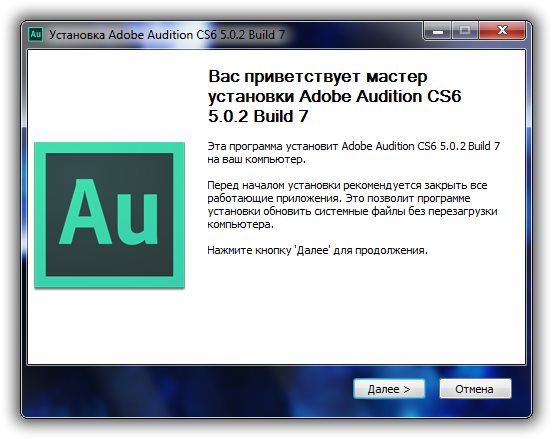Viewport: 553px width, 439px height.
Task: Click the text 'Нажмите кнопку 'Далее' для продолжения.'
Action: tap(317, 250)
